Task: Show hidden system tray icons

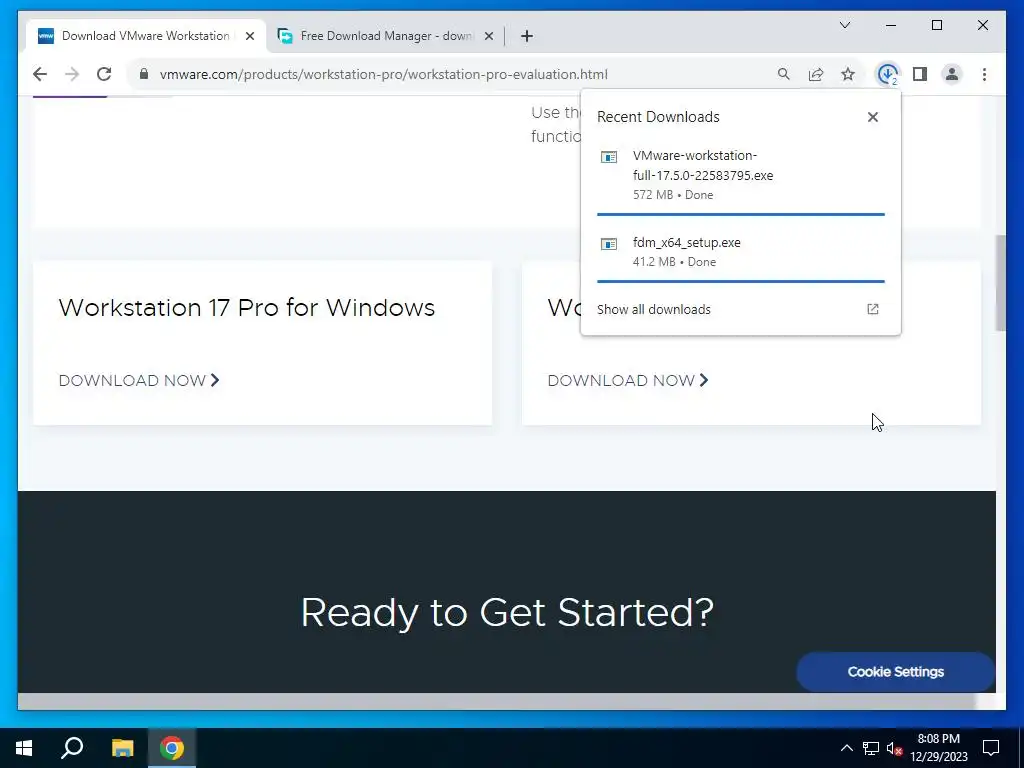Action: point(846,748)
